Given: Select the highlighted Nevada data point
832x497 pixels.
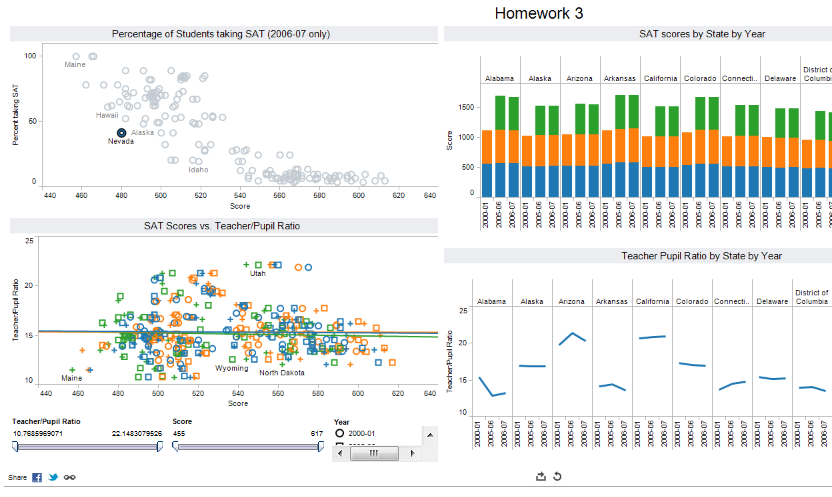Looking at the screenshot, I should click(121, 132).
